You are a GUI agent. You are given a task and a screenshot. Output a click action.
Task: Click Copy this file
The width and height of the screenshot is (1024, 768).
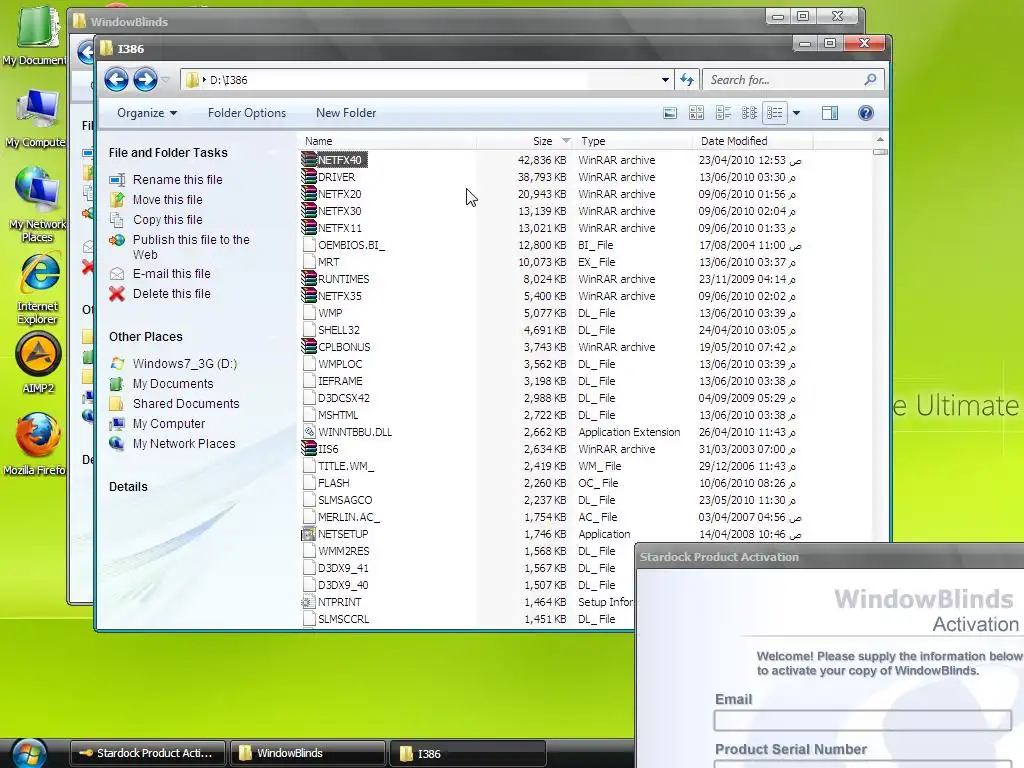(x=167, y=220)
